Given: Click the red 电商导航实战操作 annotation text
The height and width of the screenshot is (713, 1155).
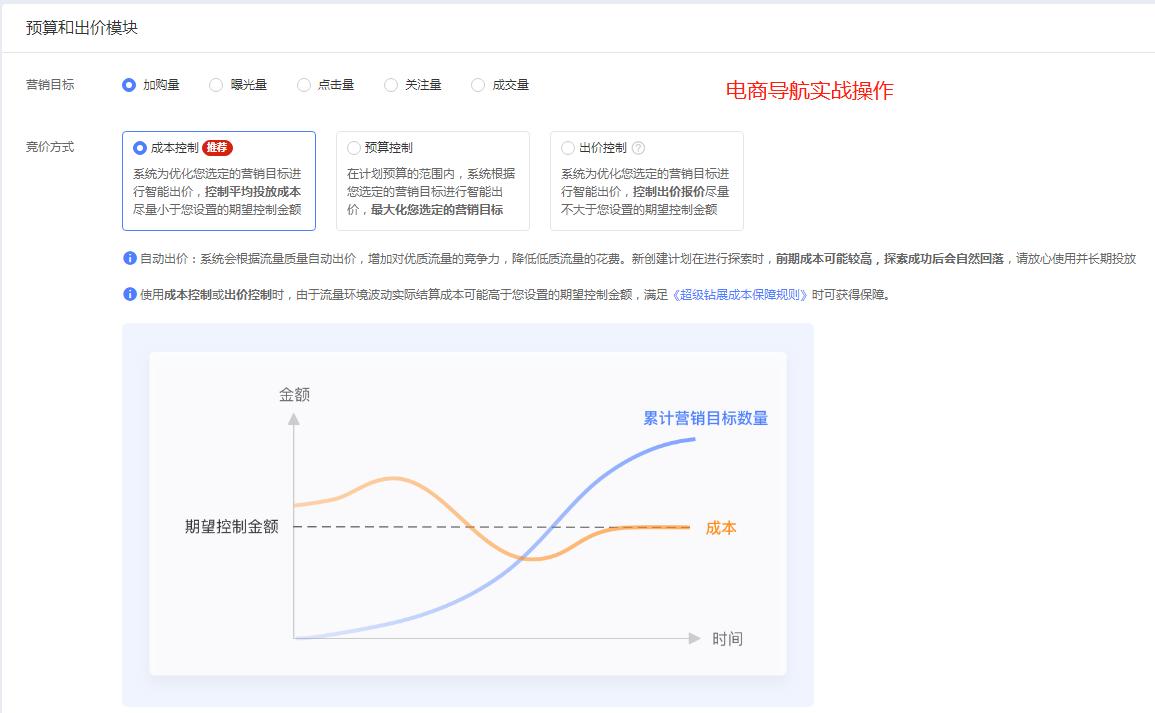Looking at the screenshot, I should coord(810,90).
